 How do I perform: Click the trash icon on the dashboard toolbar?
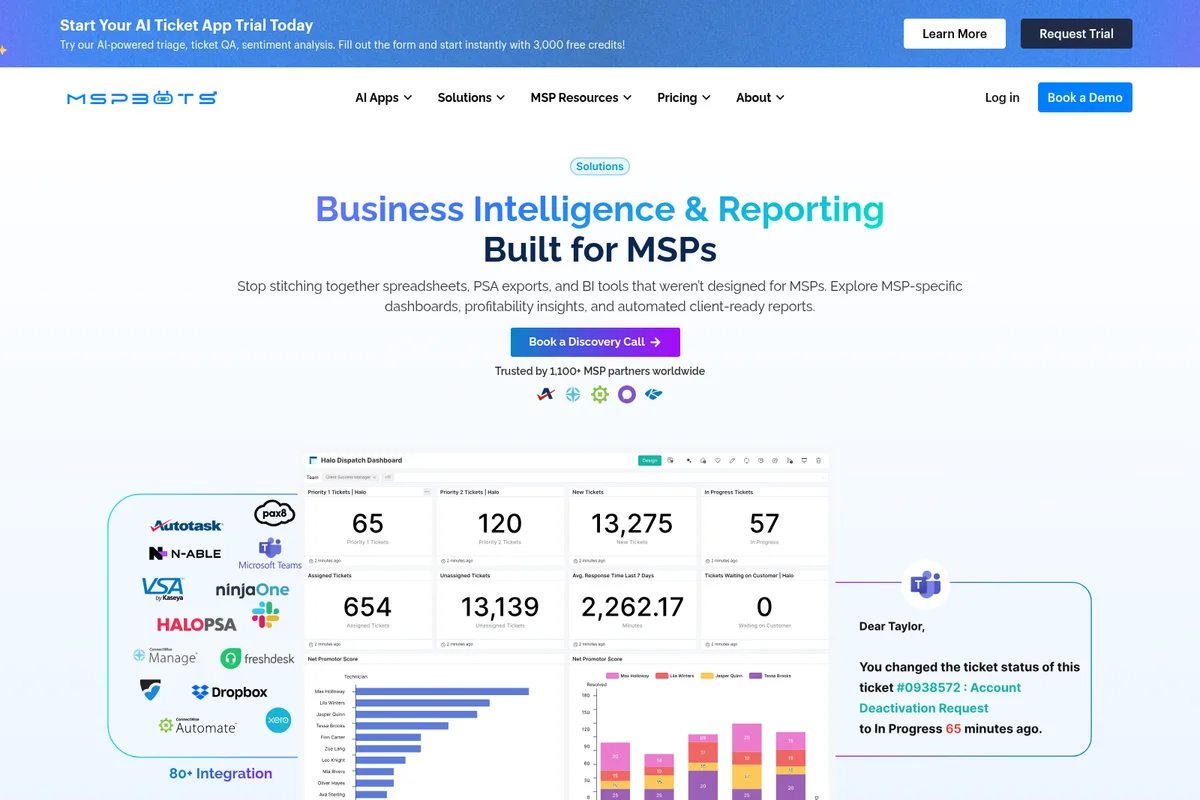pyautogui.click(x=819, y=461)
